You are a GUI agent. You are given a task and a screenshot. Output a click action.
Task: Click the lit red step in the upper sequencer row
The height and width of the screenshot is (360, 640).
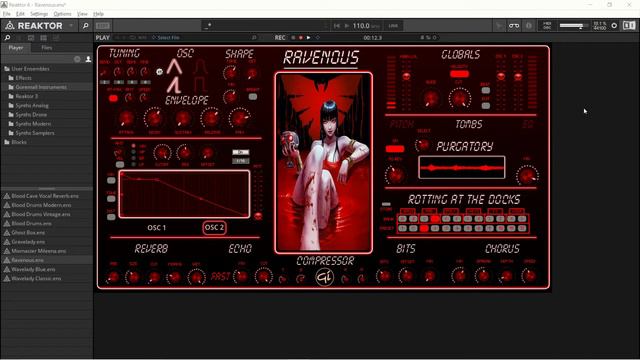point(435,219)
